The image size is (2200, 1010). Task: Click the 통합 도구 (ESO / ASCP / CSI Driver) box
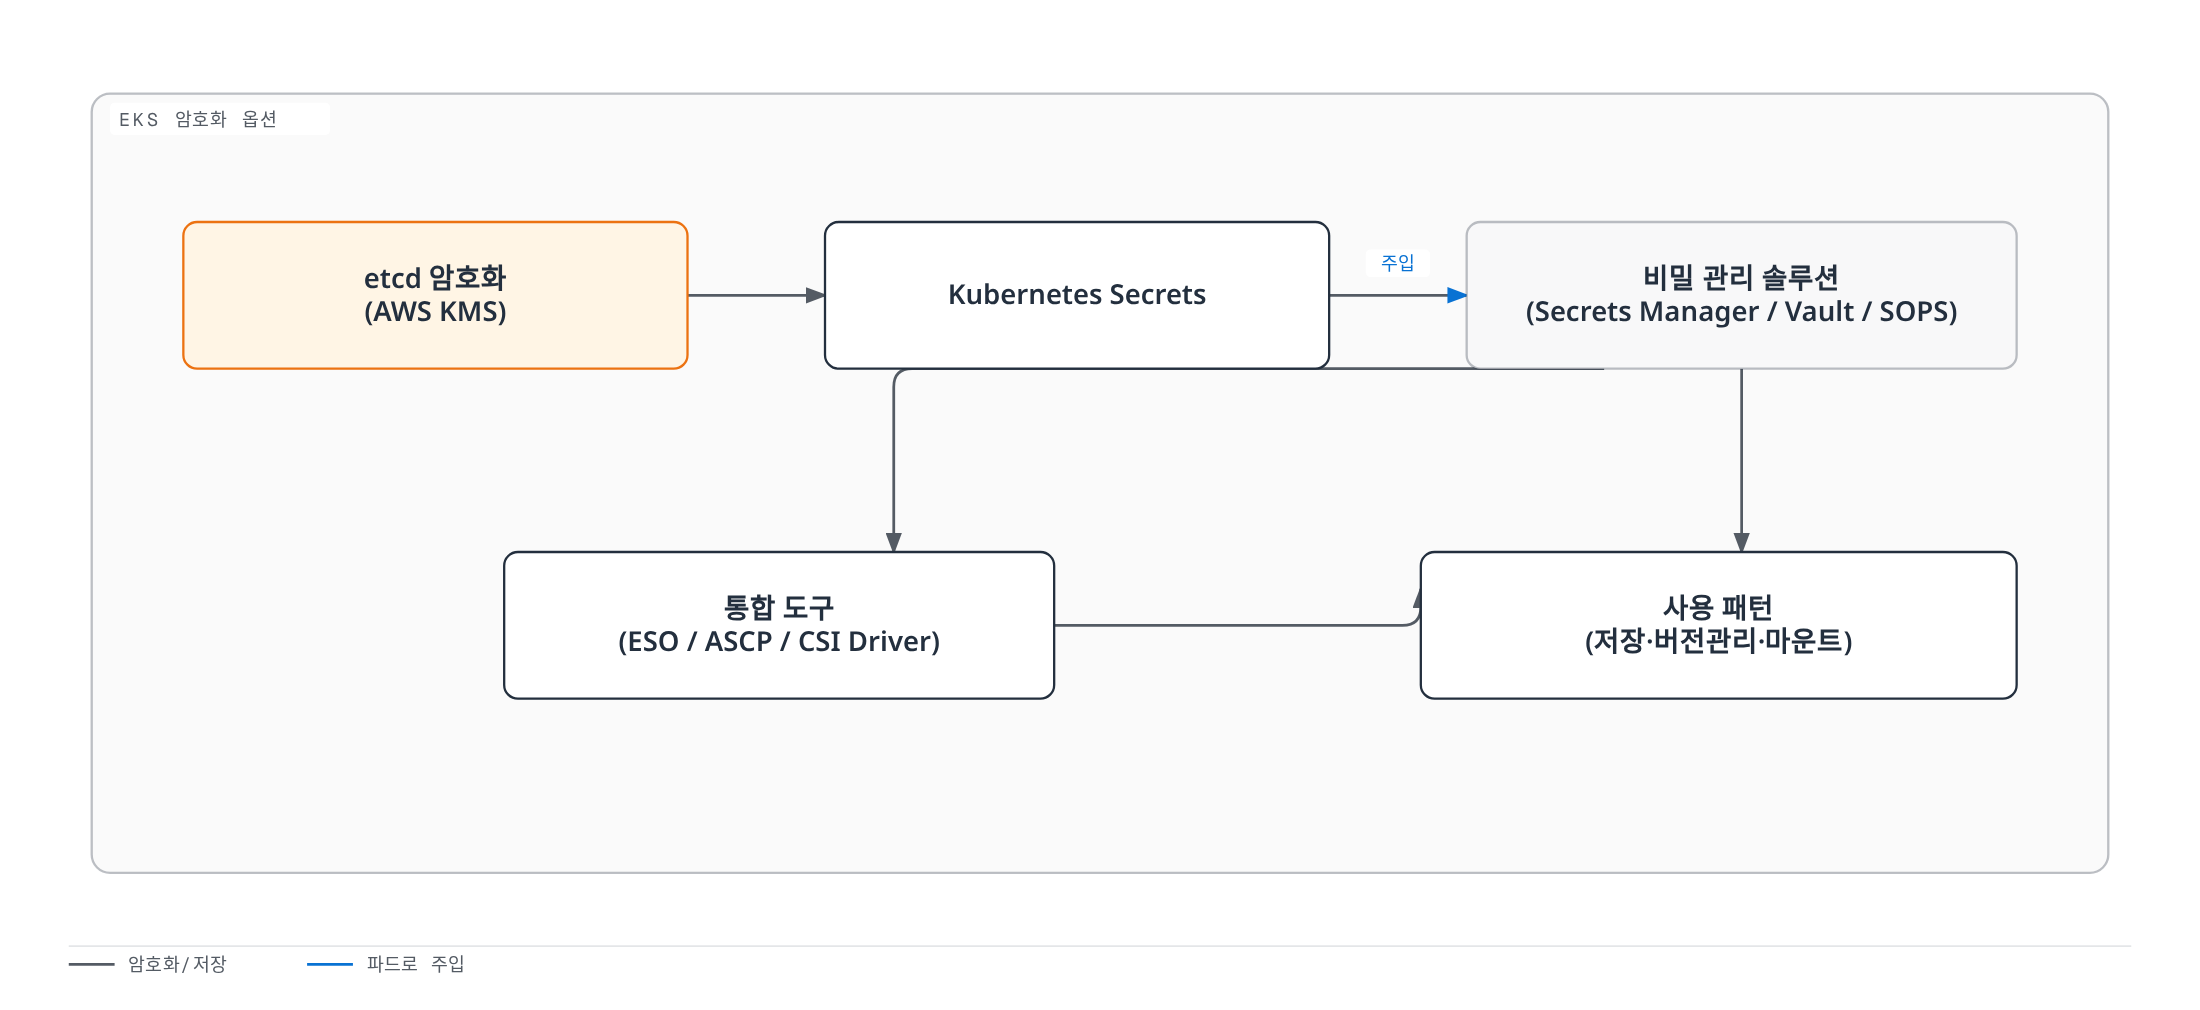(x=779, y=625)
